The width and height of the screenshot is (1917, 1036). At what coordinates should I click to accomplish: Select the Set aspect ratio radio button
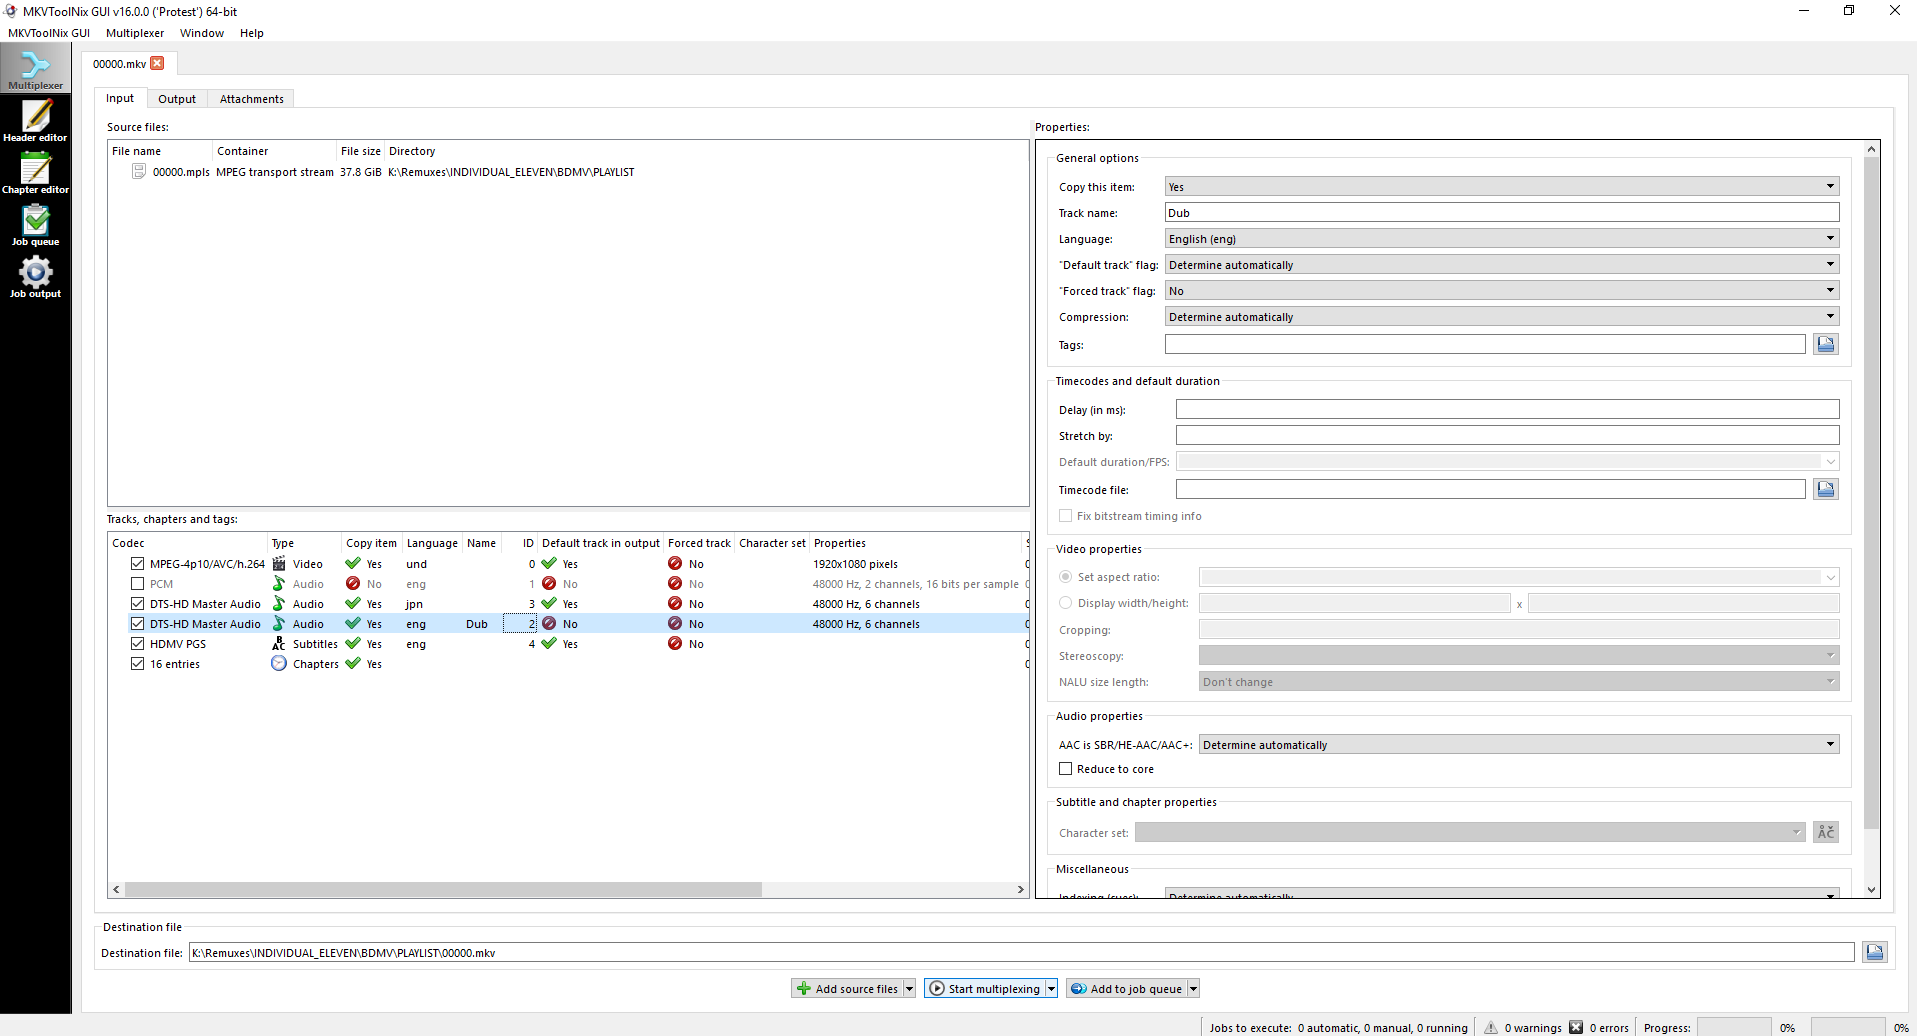point(1066,577)
